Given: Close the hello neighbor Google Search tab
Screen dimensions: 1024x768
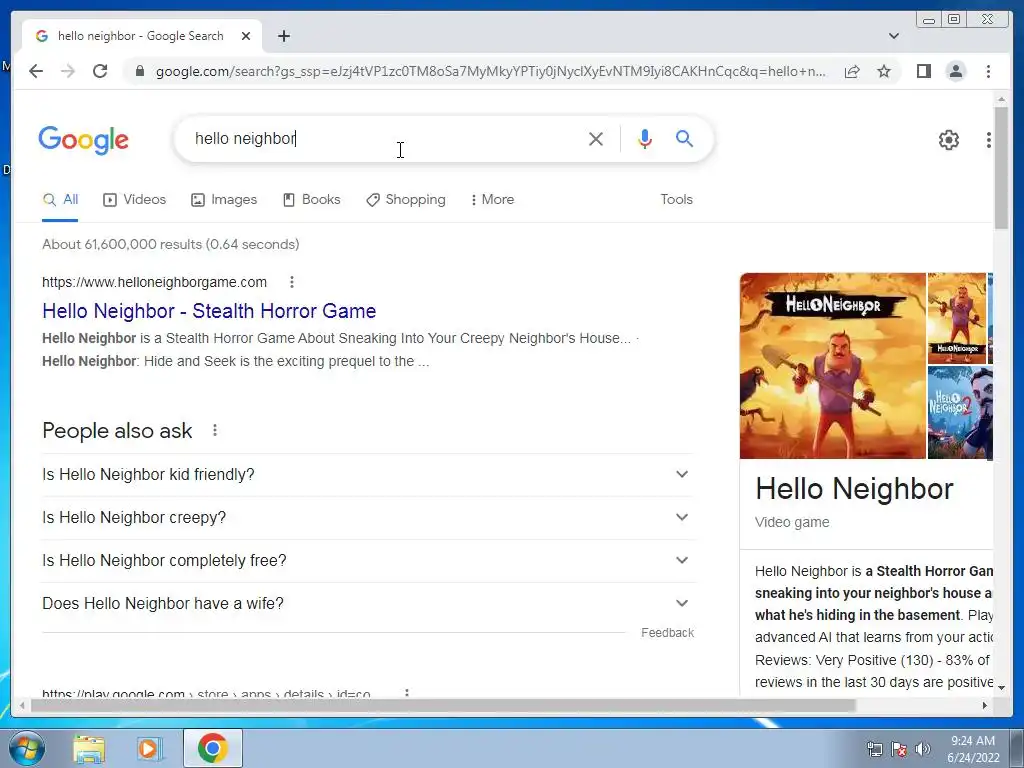Looking at the screenshot, I should [246, 36].
